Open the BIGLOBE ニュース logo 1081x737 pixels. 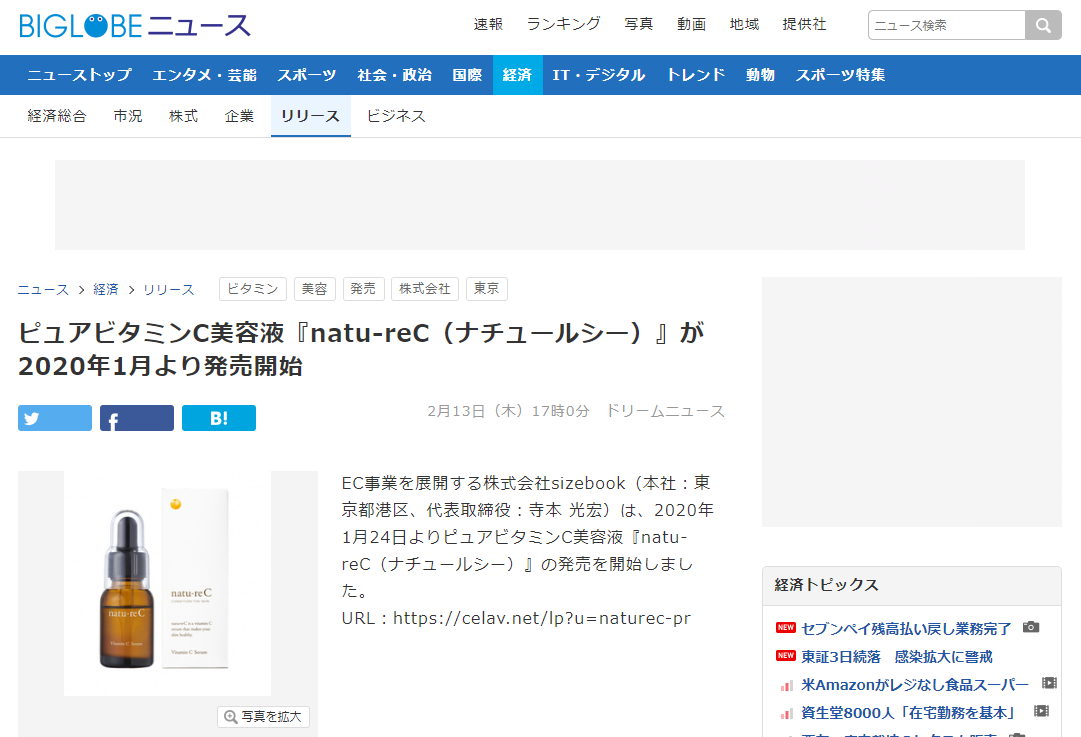(x=134, y=25)
